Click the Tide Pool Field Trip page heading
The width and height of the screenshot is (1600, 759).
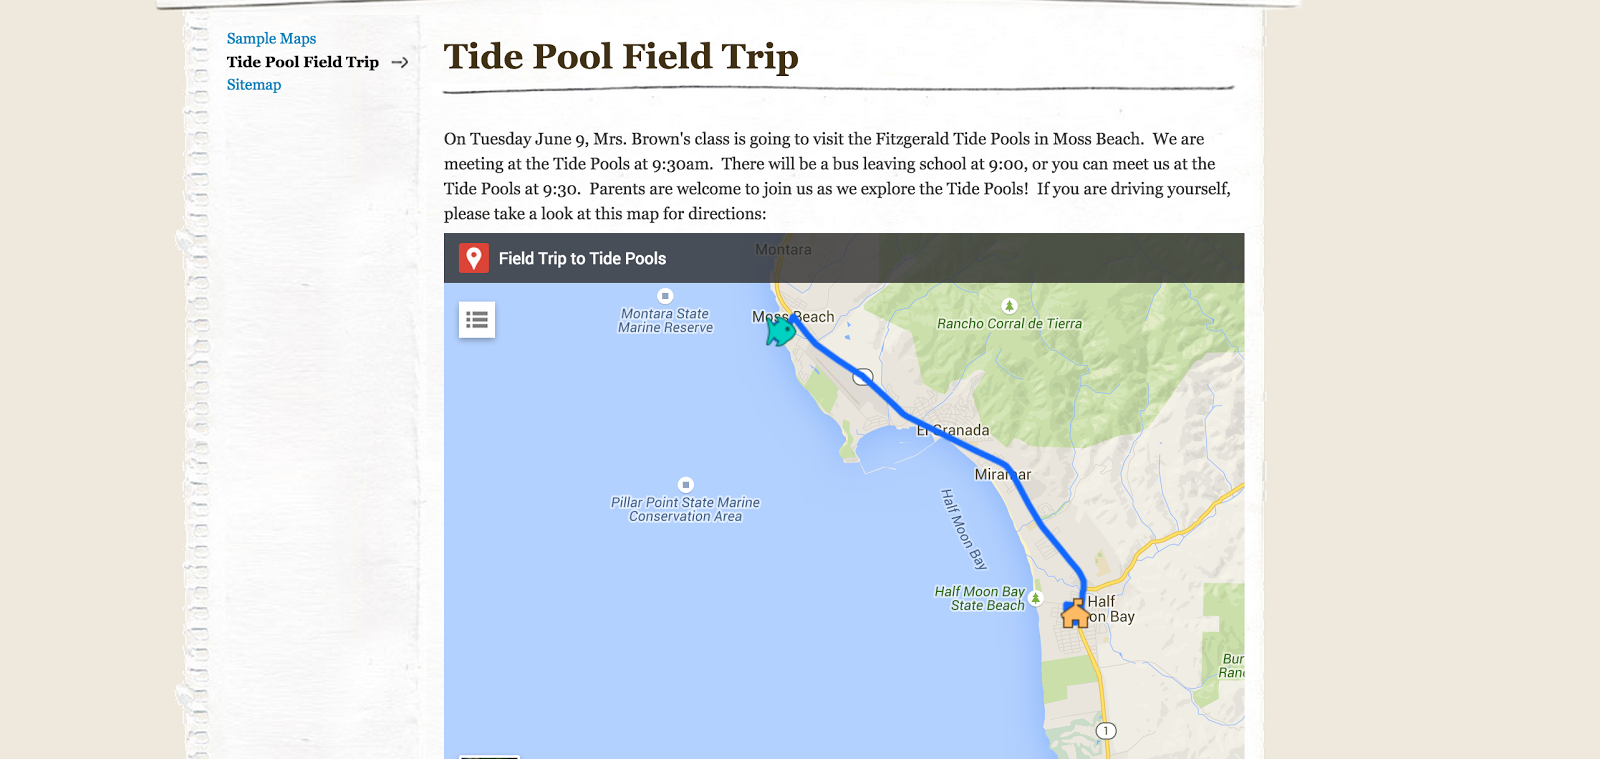(x=621, y=57)
